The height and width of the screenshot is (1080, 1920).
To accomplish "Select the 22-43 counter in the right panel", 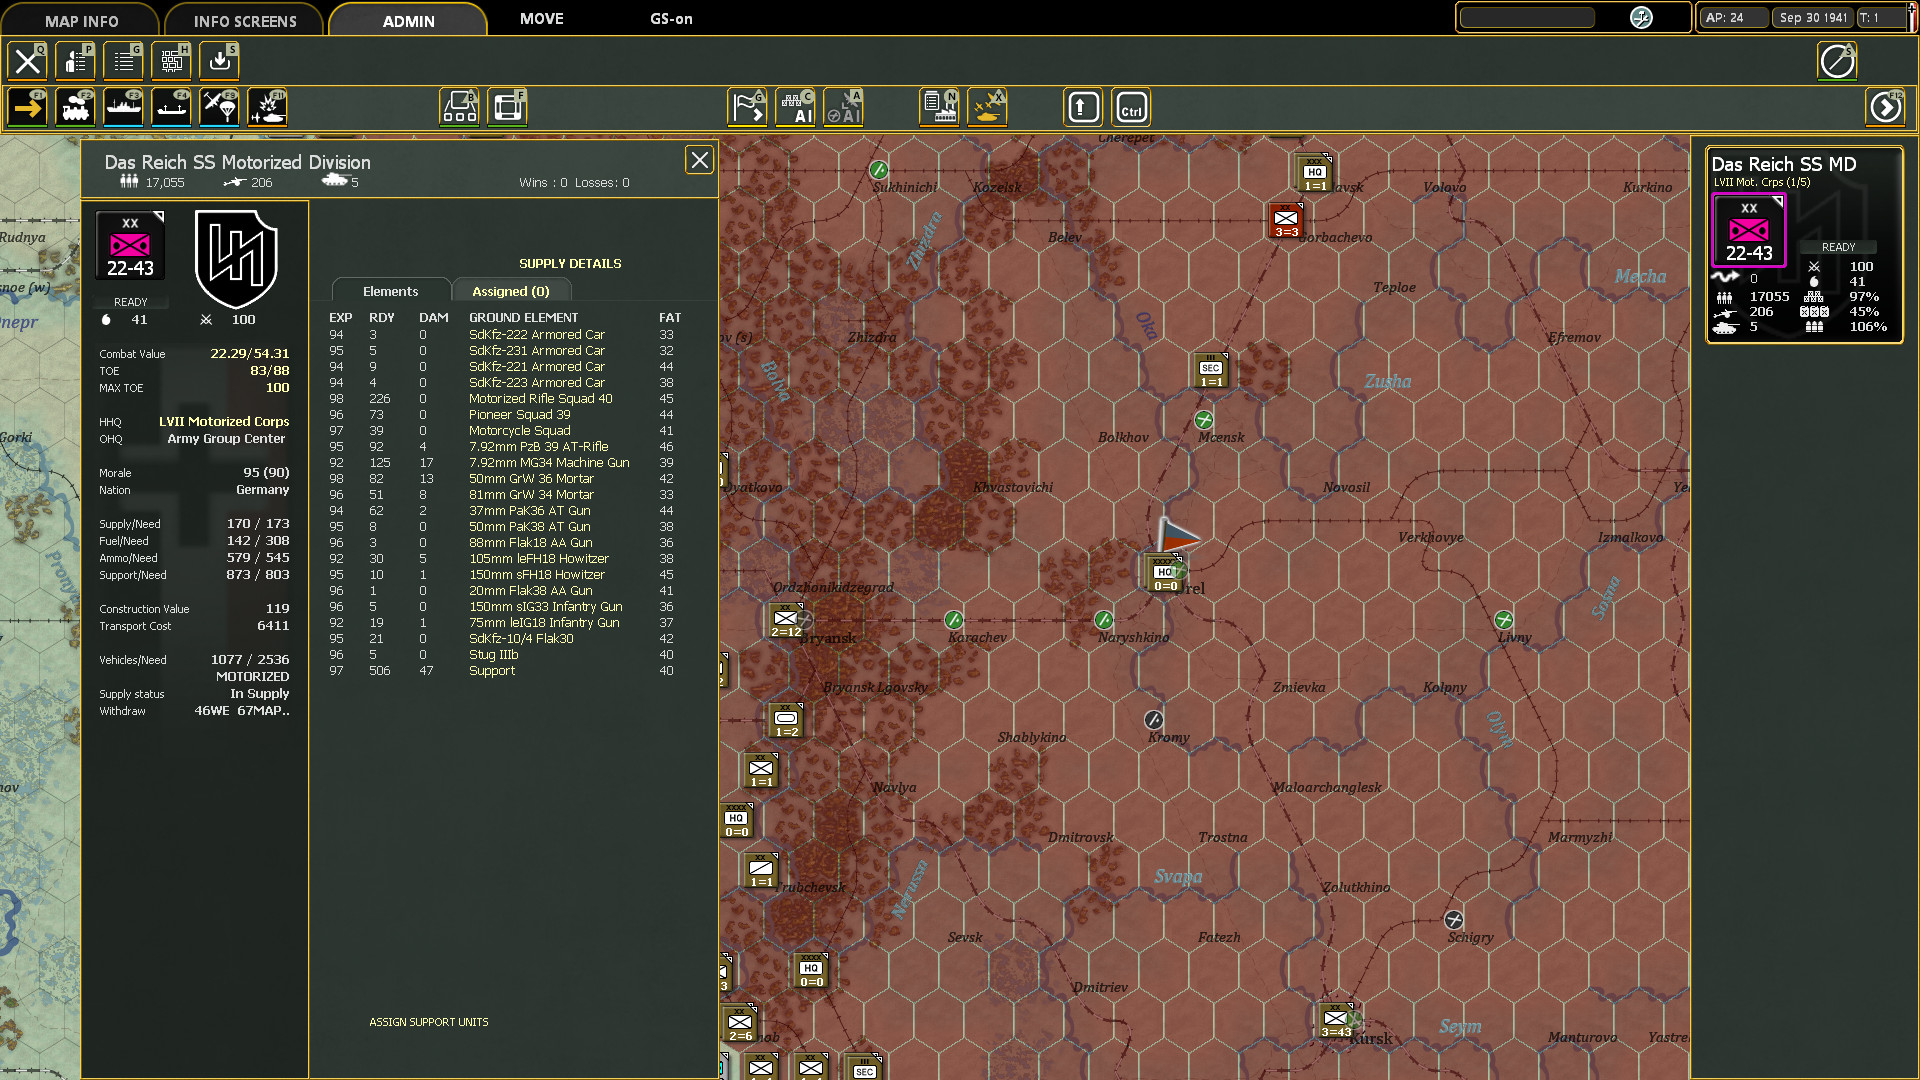I will pos(1749,231).
